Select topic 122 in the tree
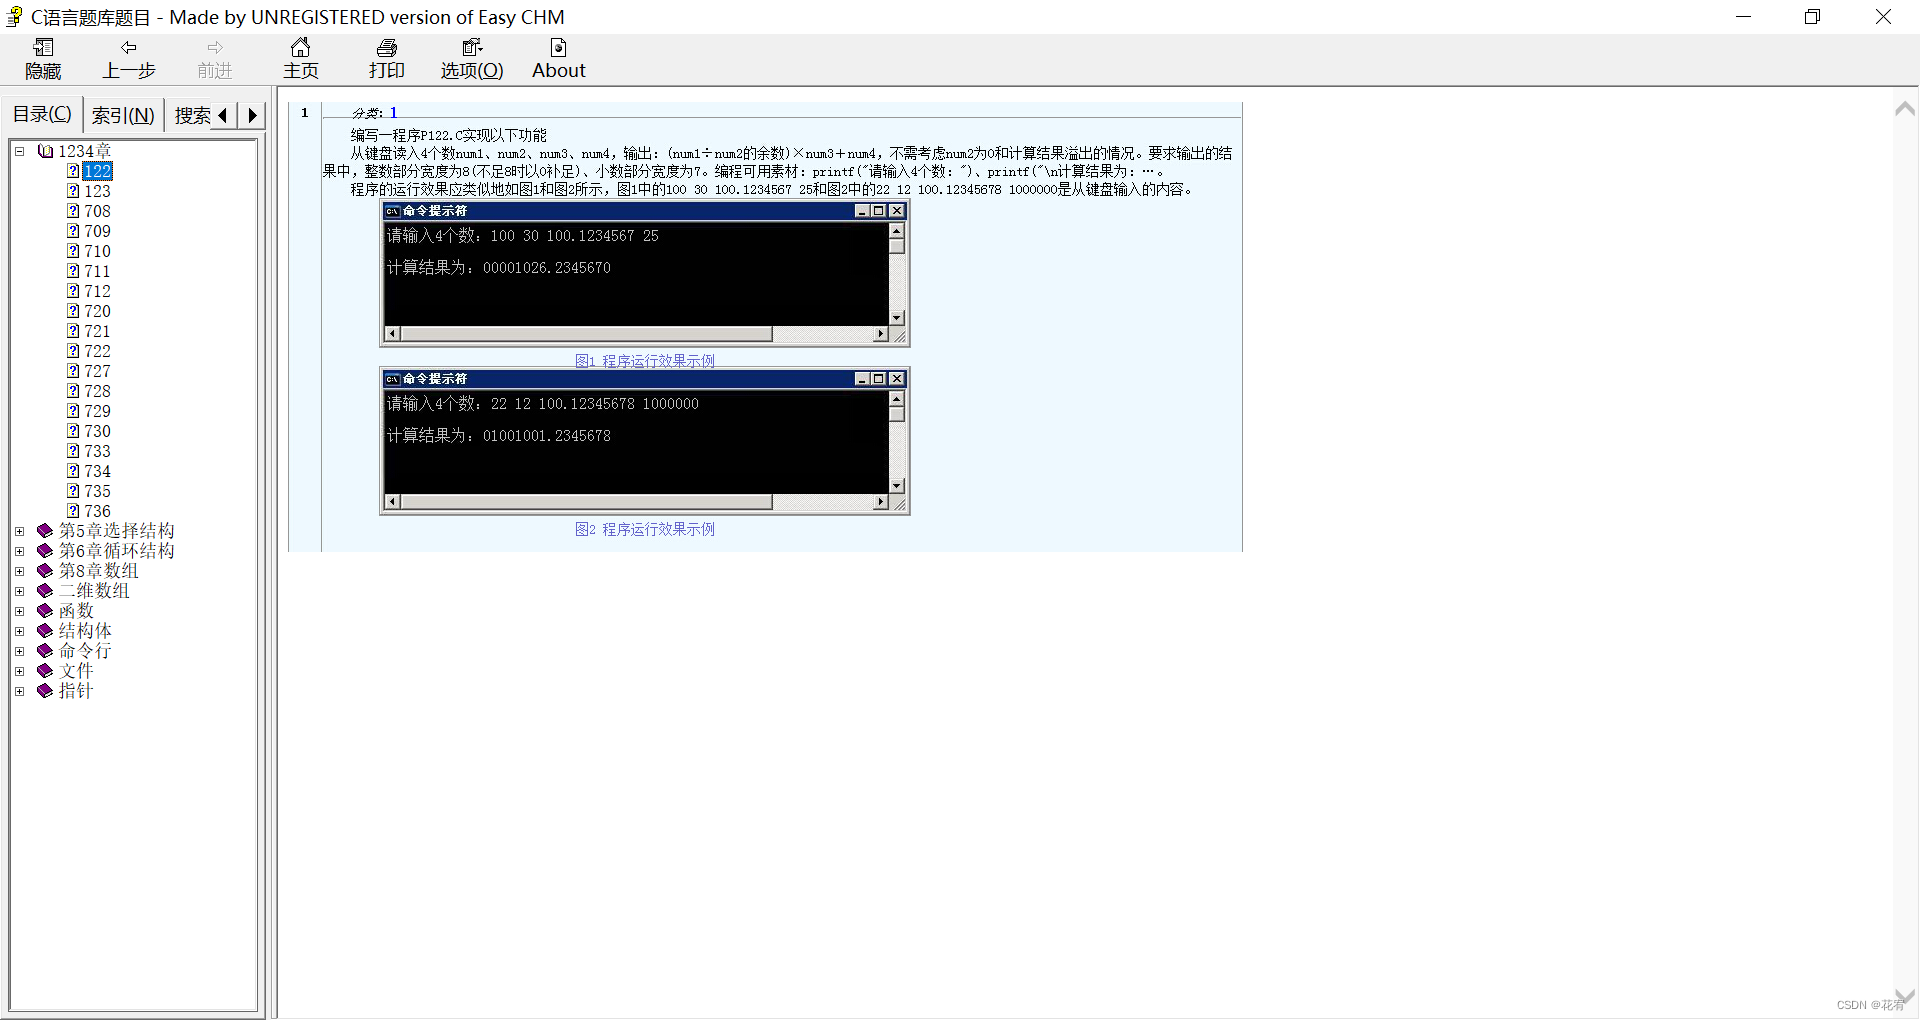This screenshot has height=1020, width=1920. pos(97,171)
